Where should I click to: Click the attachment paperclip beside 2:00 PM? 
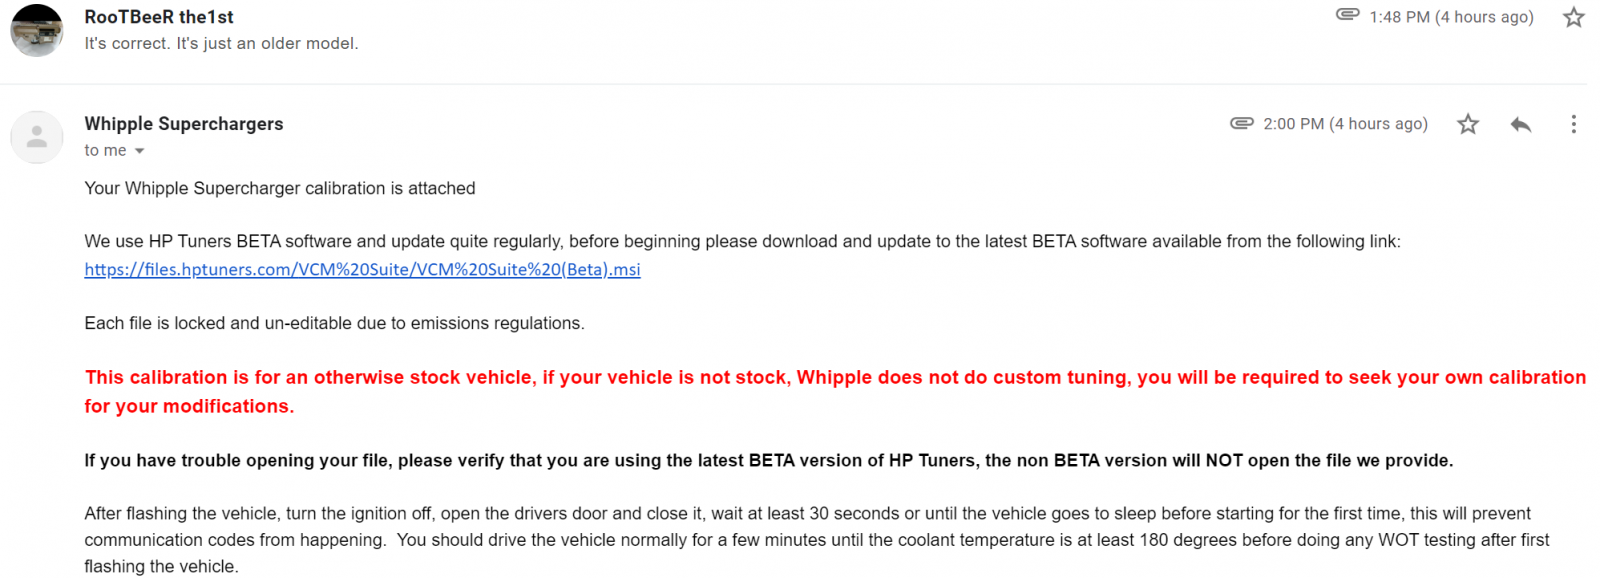[x=1241, y=123]
